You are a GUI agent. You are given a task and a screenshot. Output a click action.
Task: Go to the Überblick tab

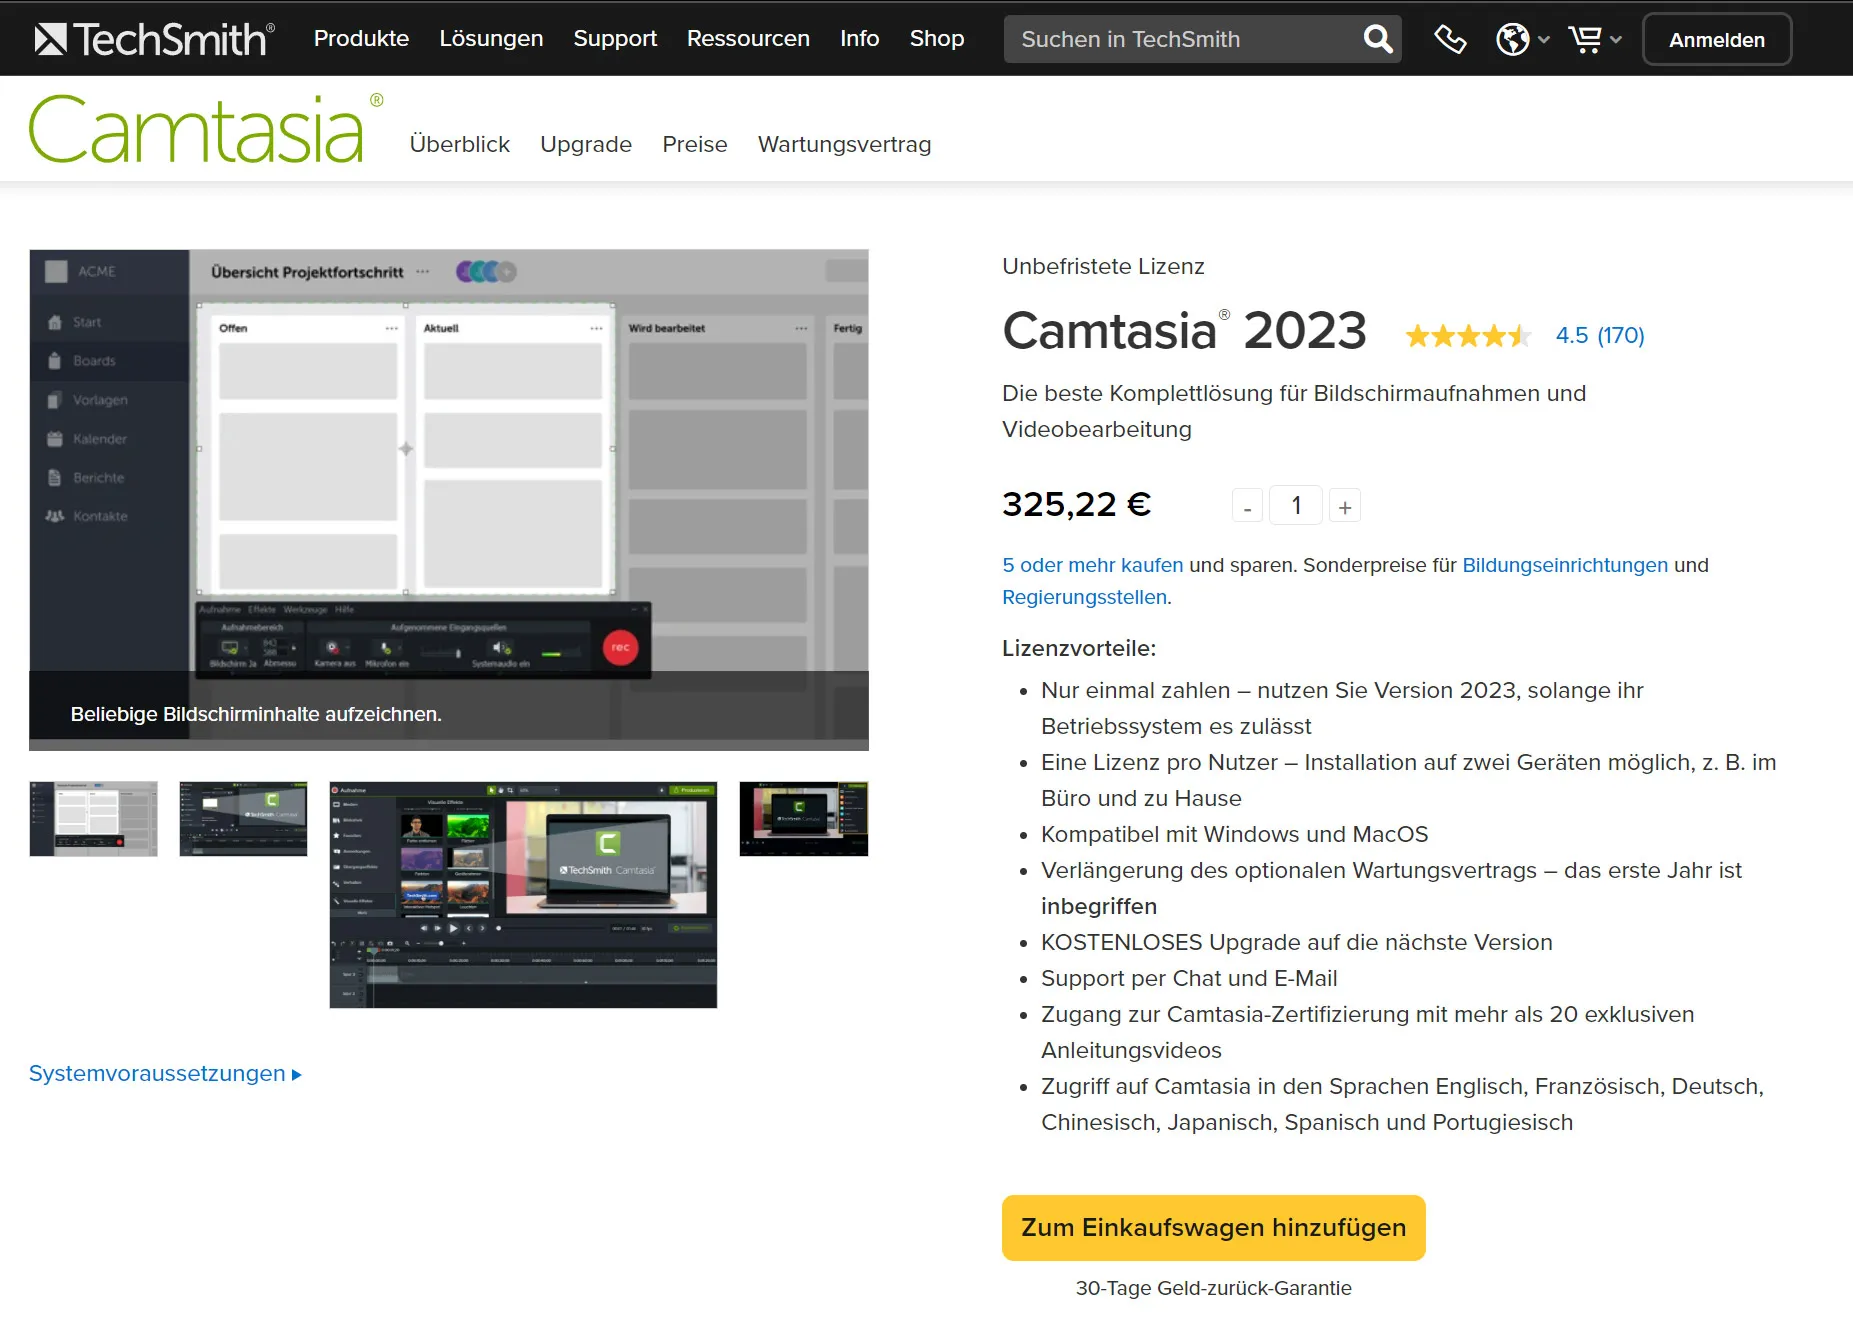460,144
